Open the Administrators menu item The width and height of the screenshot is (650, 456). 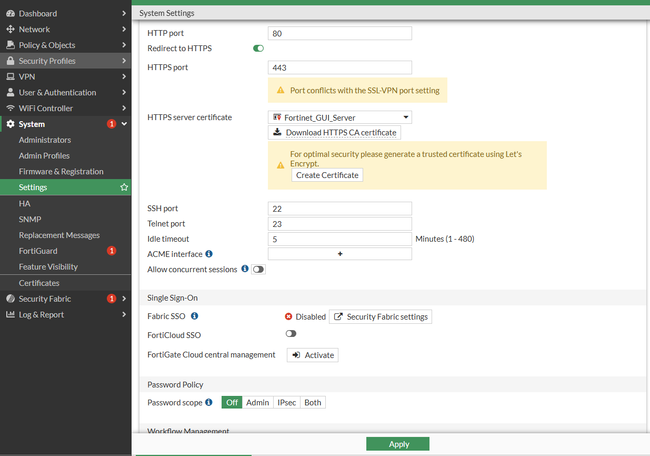[x=45, y=140]
